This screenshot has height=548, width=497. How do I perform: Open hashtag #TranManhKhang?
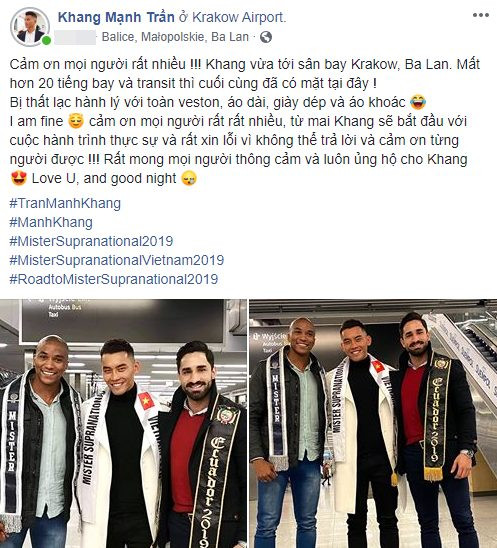pyautogui.click(x=65, y=203)
